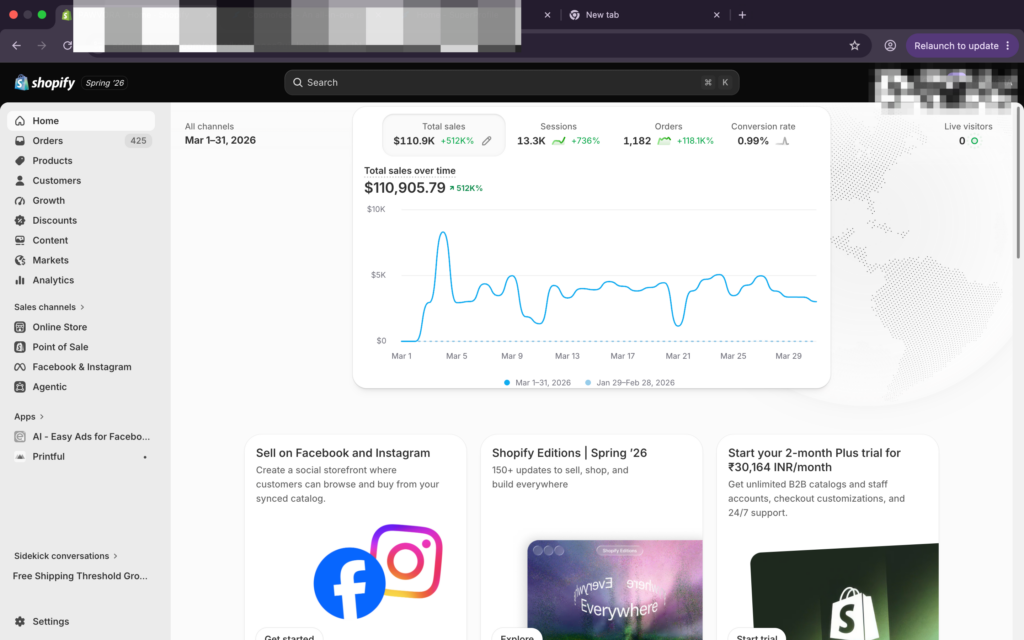Click the Analytics bar chart icon
The width and height of the screenshot is (1024, 640).
(20, 280)
